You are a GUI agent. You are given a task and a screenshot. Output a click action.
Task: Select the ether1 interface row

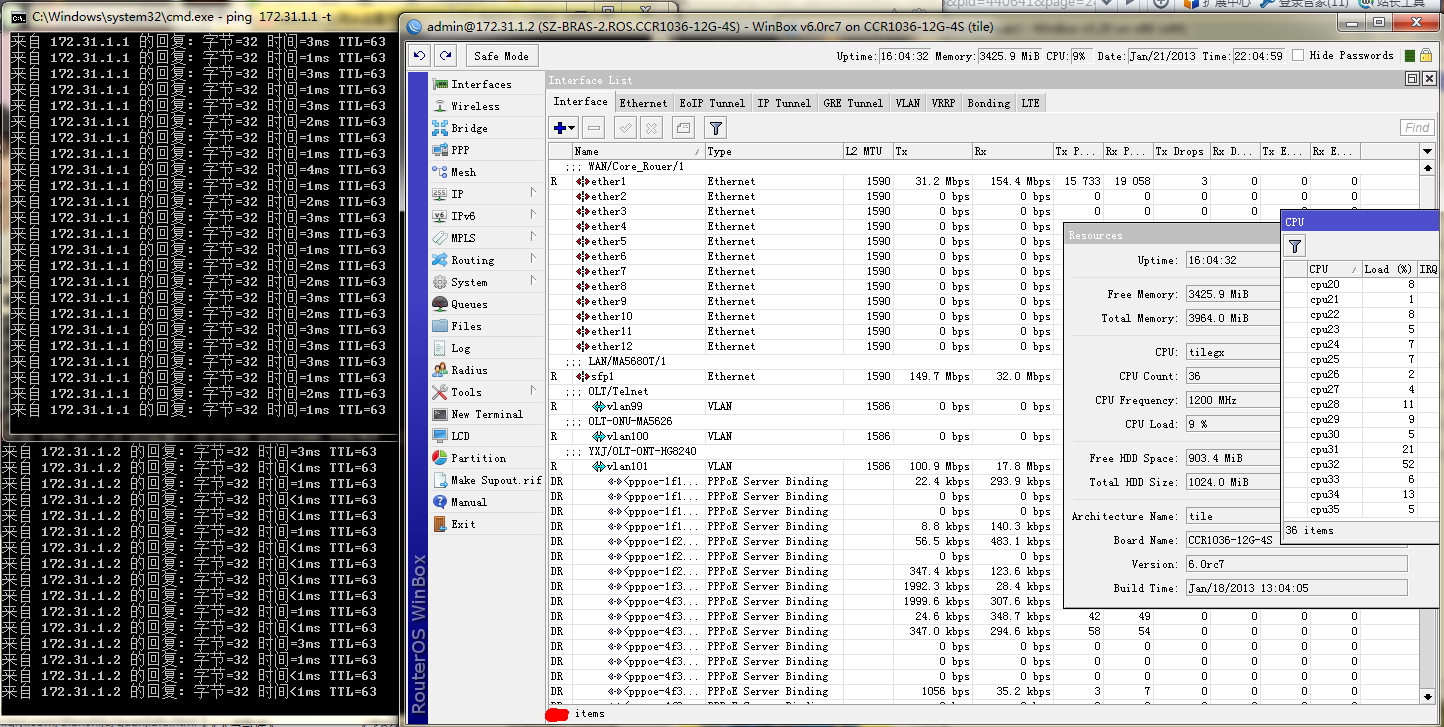983,181
